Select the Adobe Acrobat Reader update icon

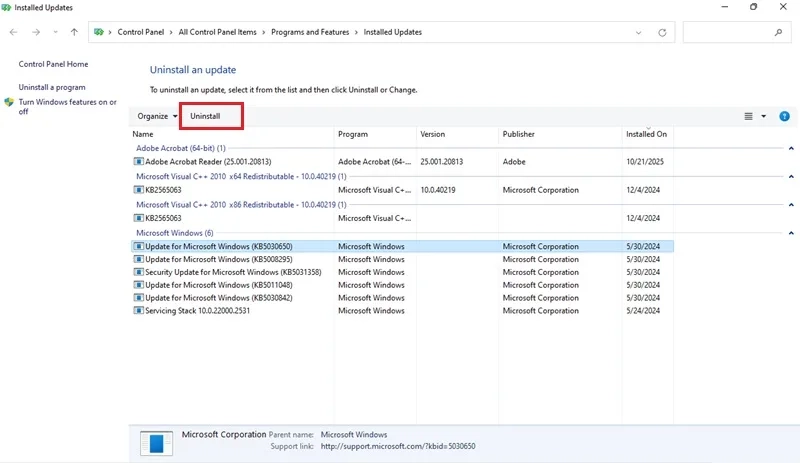pos(138,161)
